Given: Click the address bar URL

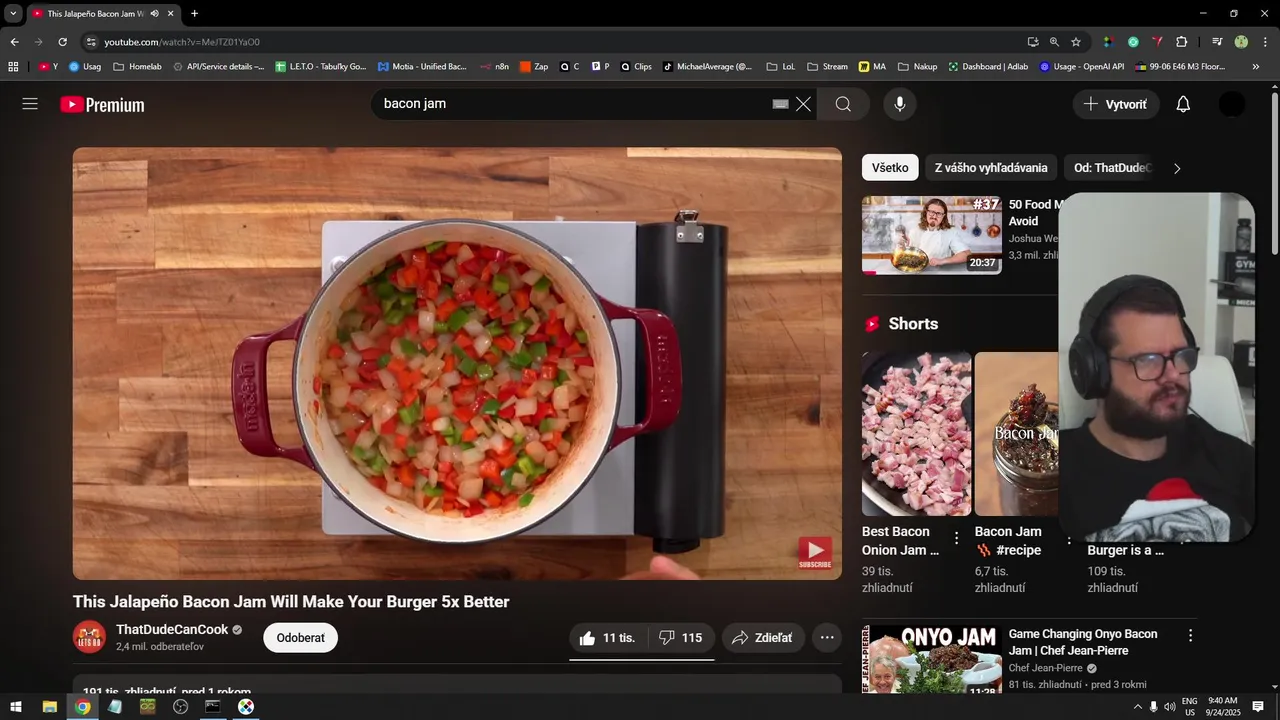Looking at the screenshot, I should point(182,42).
